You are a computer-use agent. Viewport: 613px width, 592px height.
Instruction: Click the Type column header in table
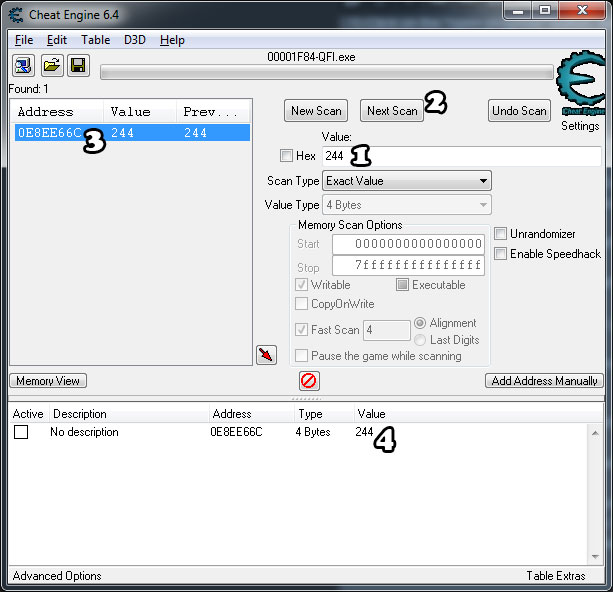[x=324, y=414]
